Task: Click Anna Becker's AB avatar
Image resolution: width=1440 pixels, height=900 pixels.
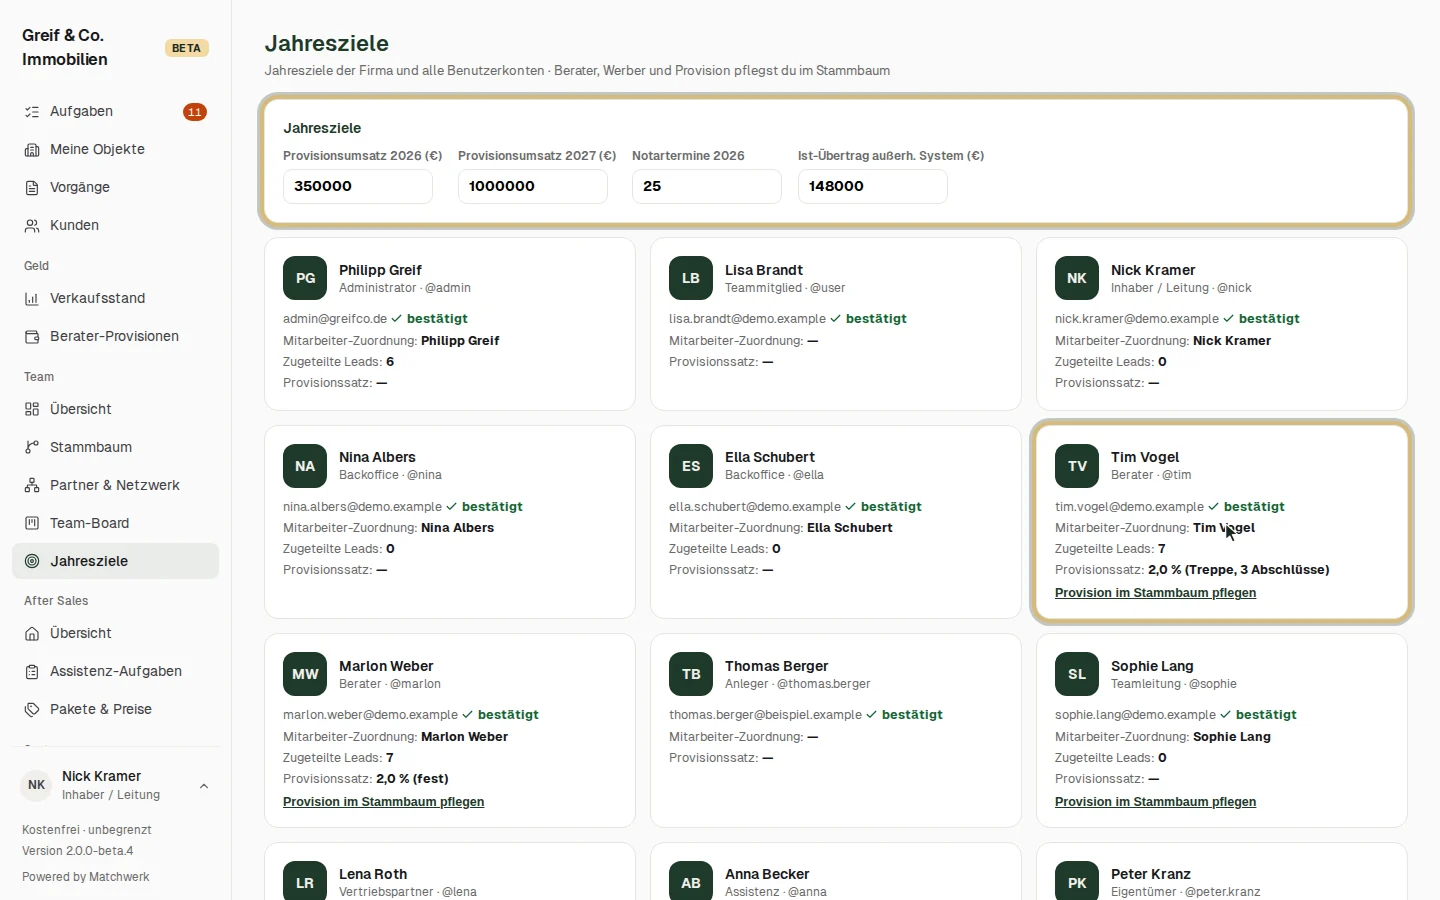Action: pyautogui.click(x=691, y=881)
